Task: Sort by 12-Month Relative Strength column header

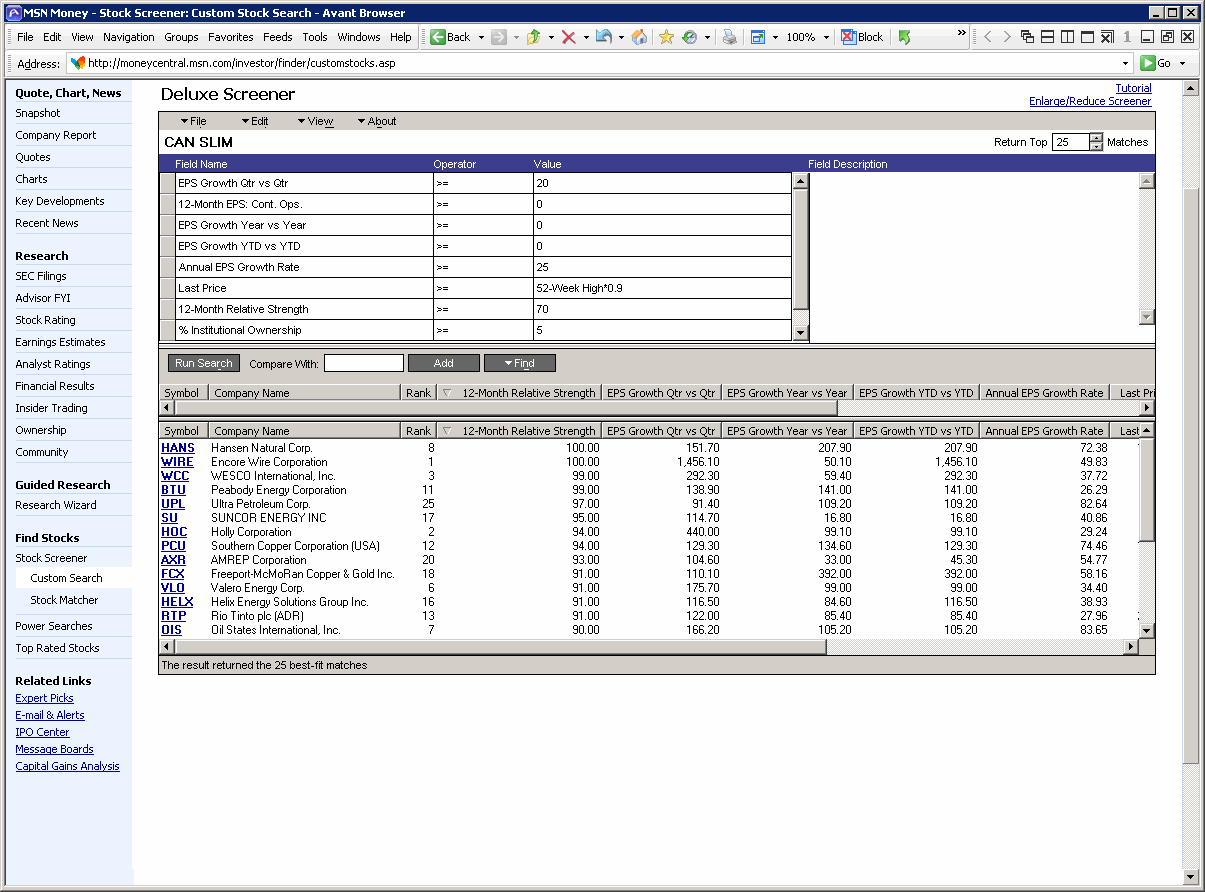Action: (528, 431)
